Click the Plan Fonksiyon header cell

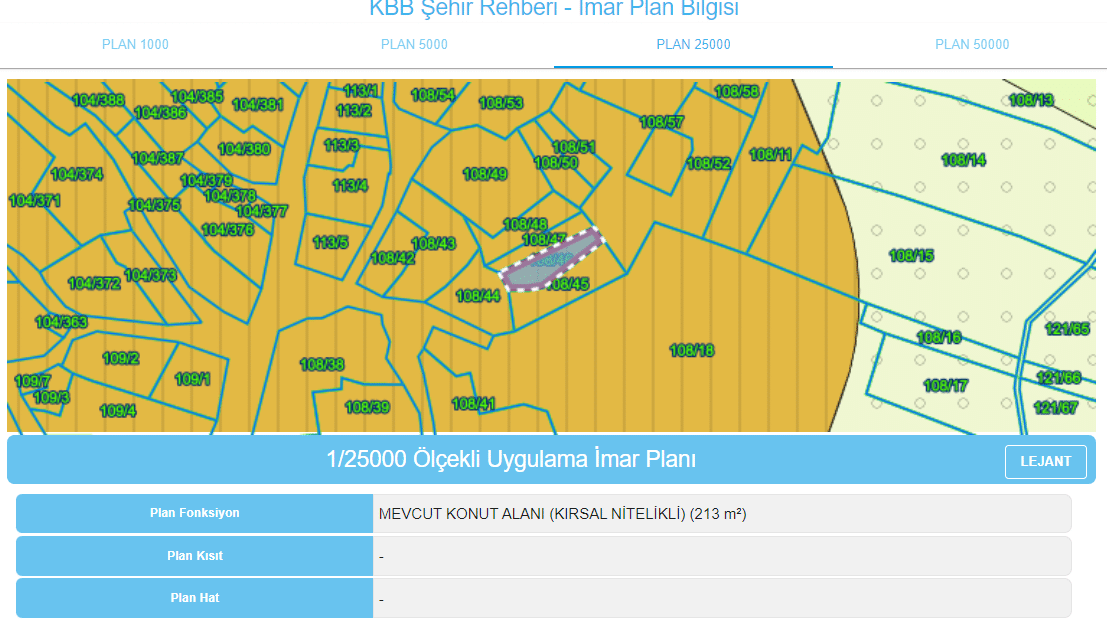[x=194, y=513]
